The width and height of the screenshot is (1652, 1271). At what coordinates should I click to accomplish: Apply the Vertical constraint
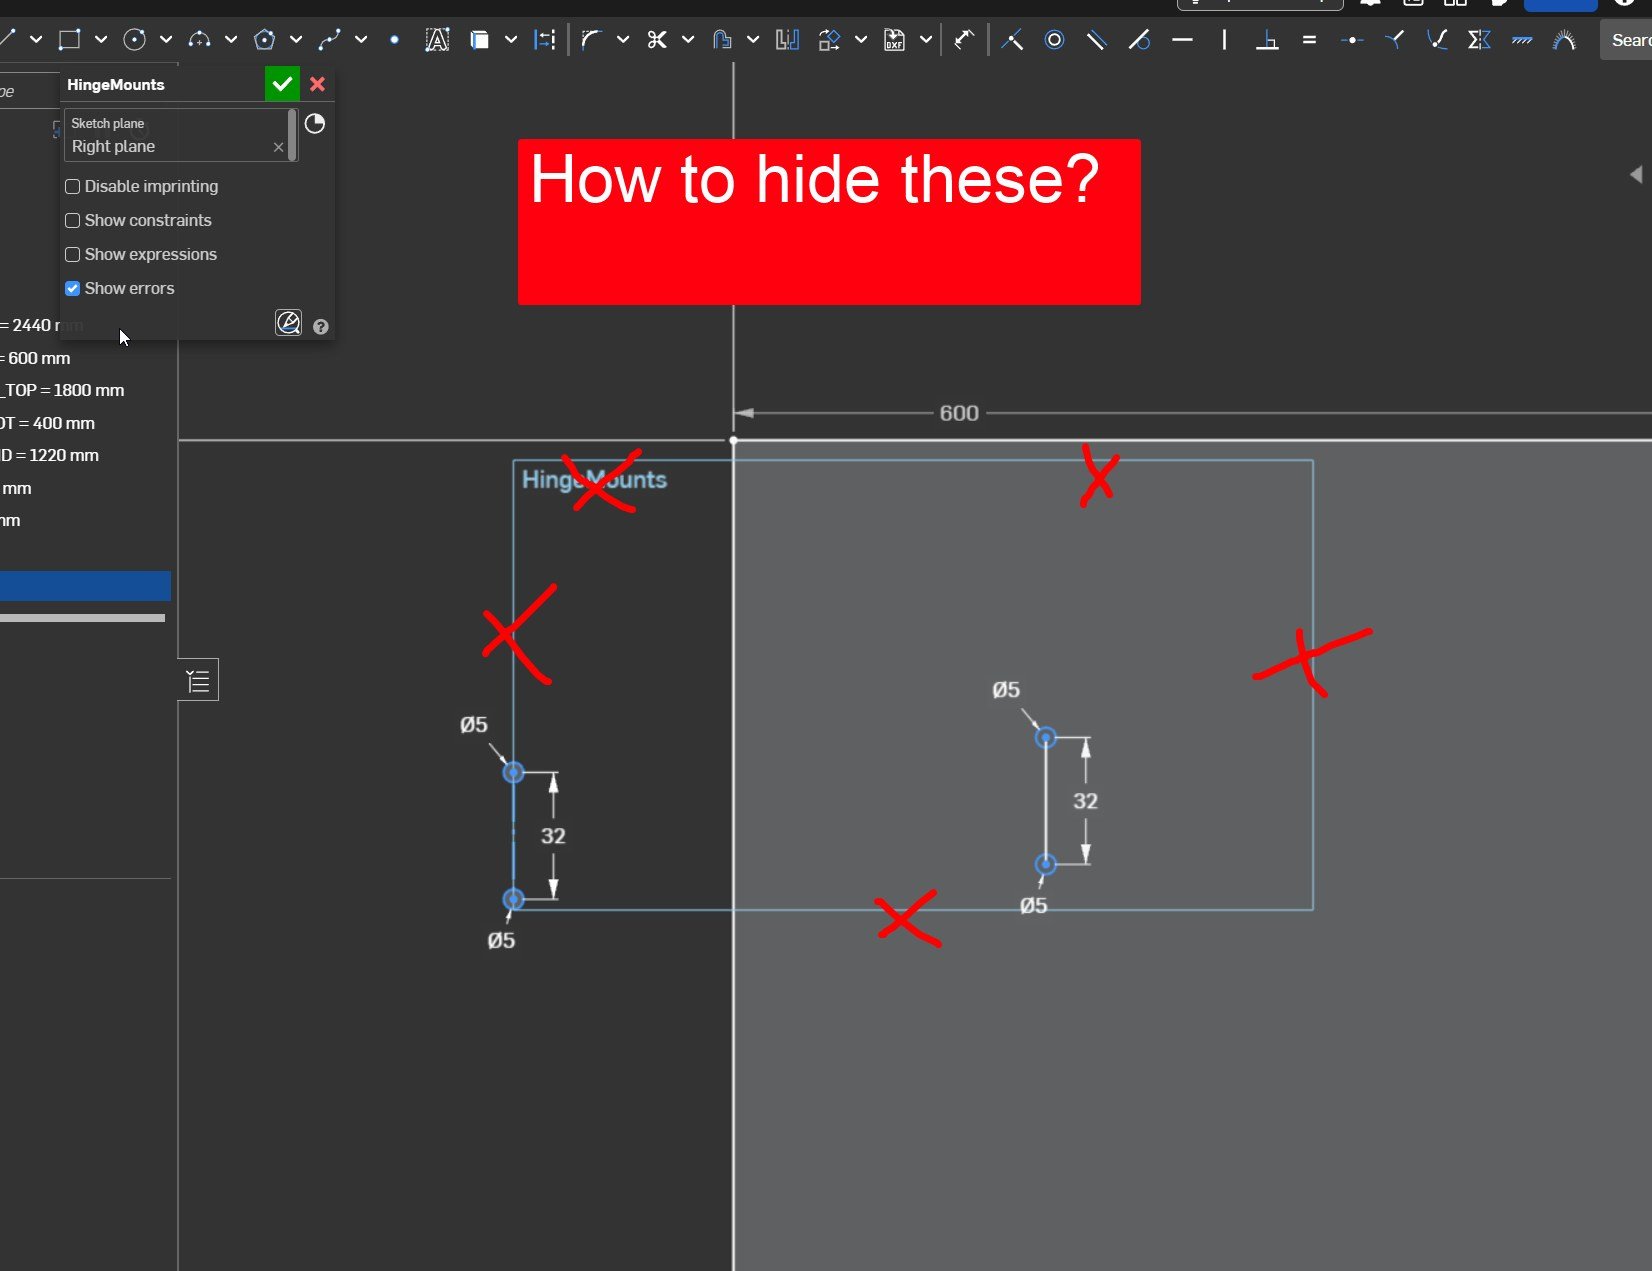tap(1224, 39)
